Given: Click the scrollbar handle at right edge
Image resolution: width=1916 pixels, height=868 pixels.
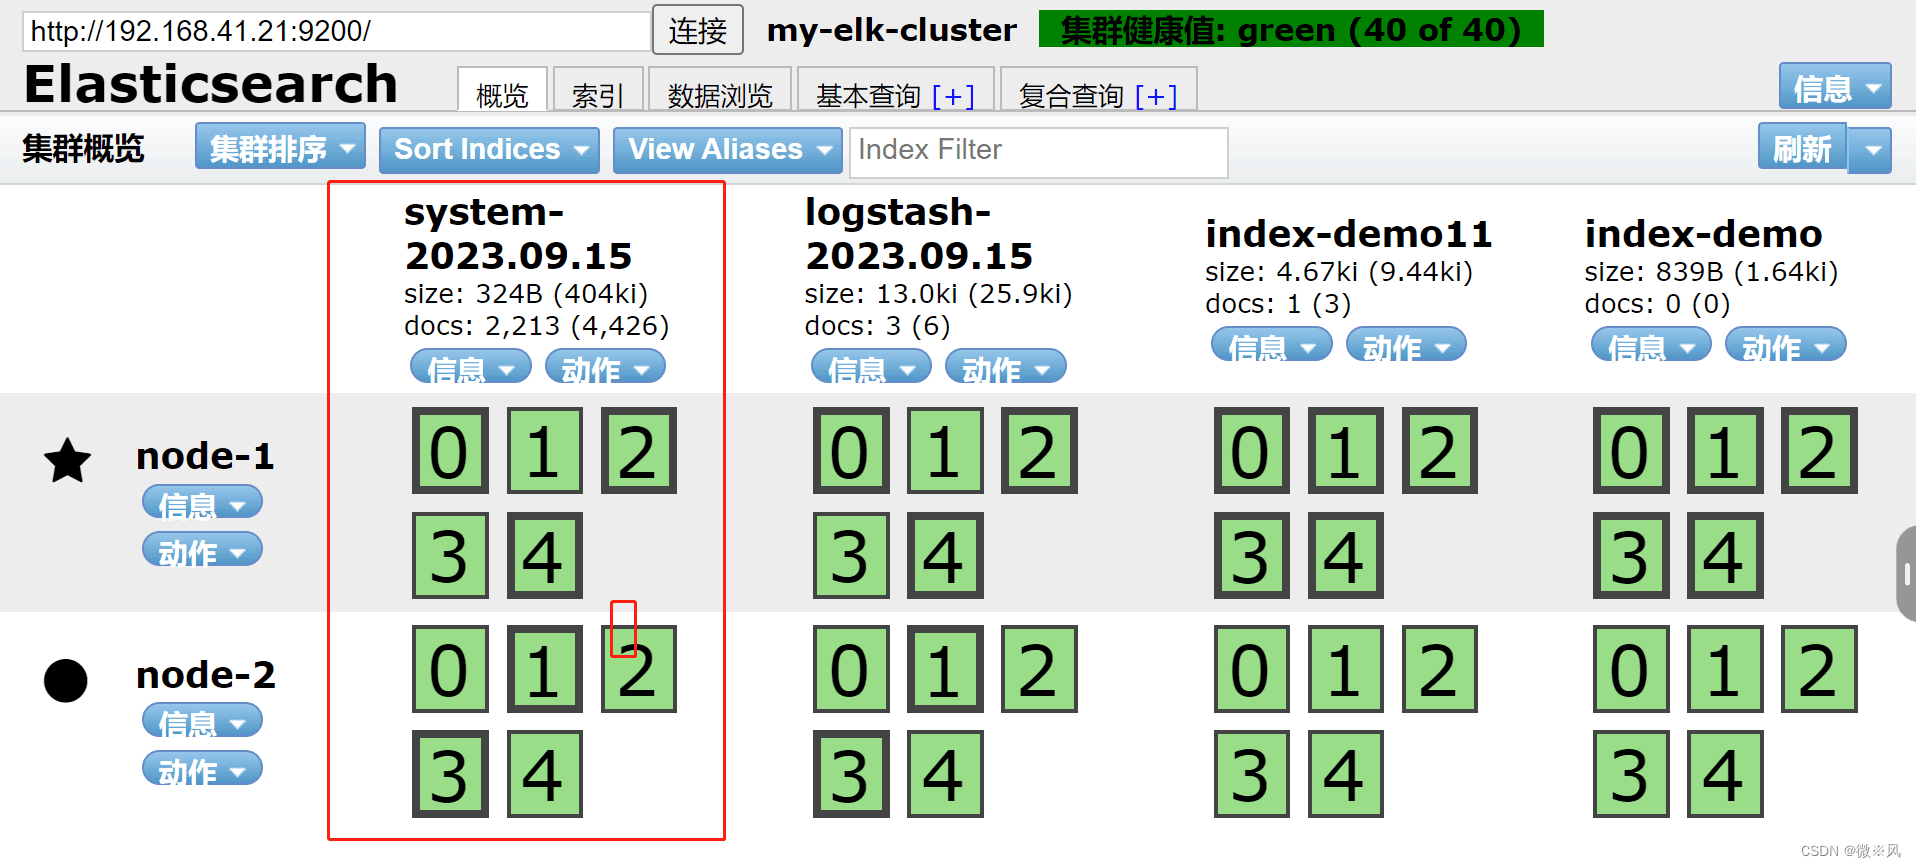Looking at the screenshot, I should (x=1906, y=574).
